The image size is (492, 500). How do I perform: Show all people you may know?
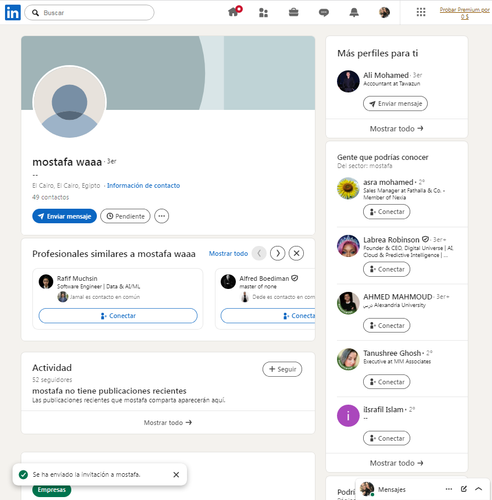pos(397,463)
